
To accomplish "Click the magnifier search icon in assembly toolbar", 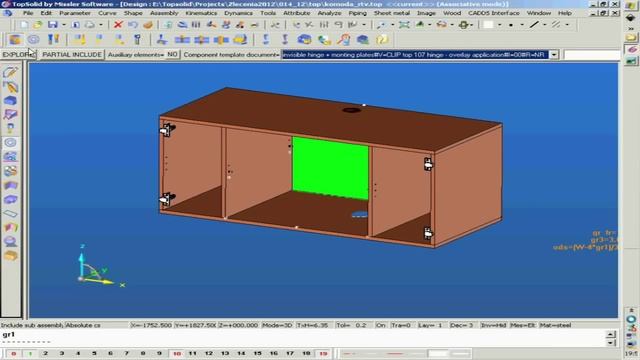I will [x=343, y=40].
